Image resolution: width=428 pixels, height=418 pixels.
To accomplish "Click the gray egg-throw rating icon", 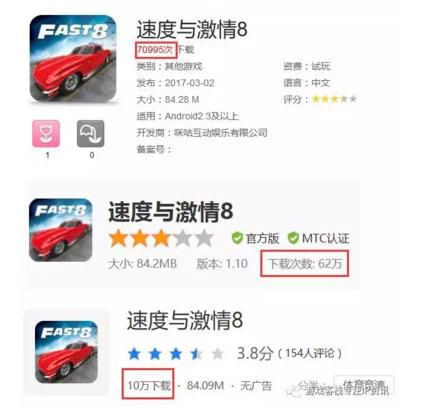I will [x=91, y=134].
